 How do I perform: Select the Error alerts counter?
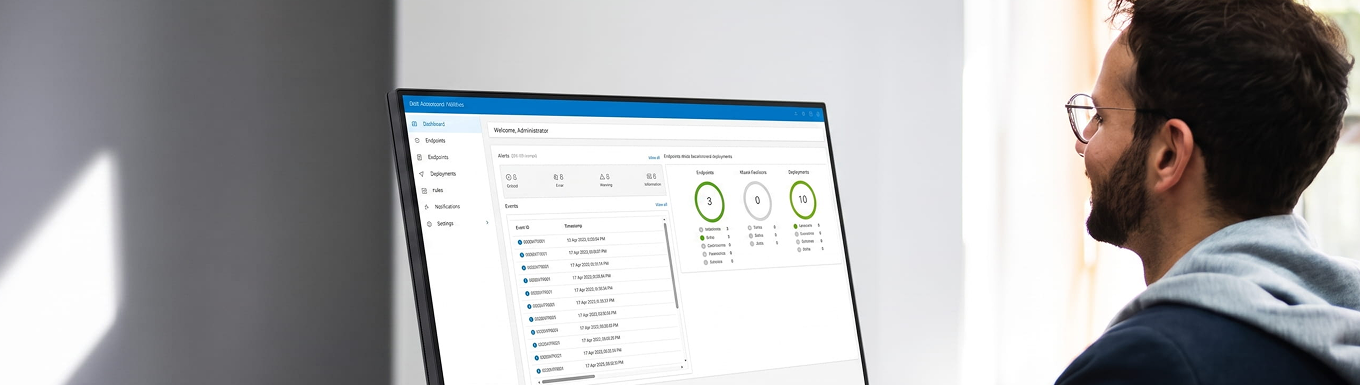559,180
